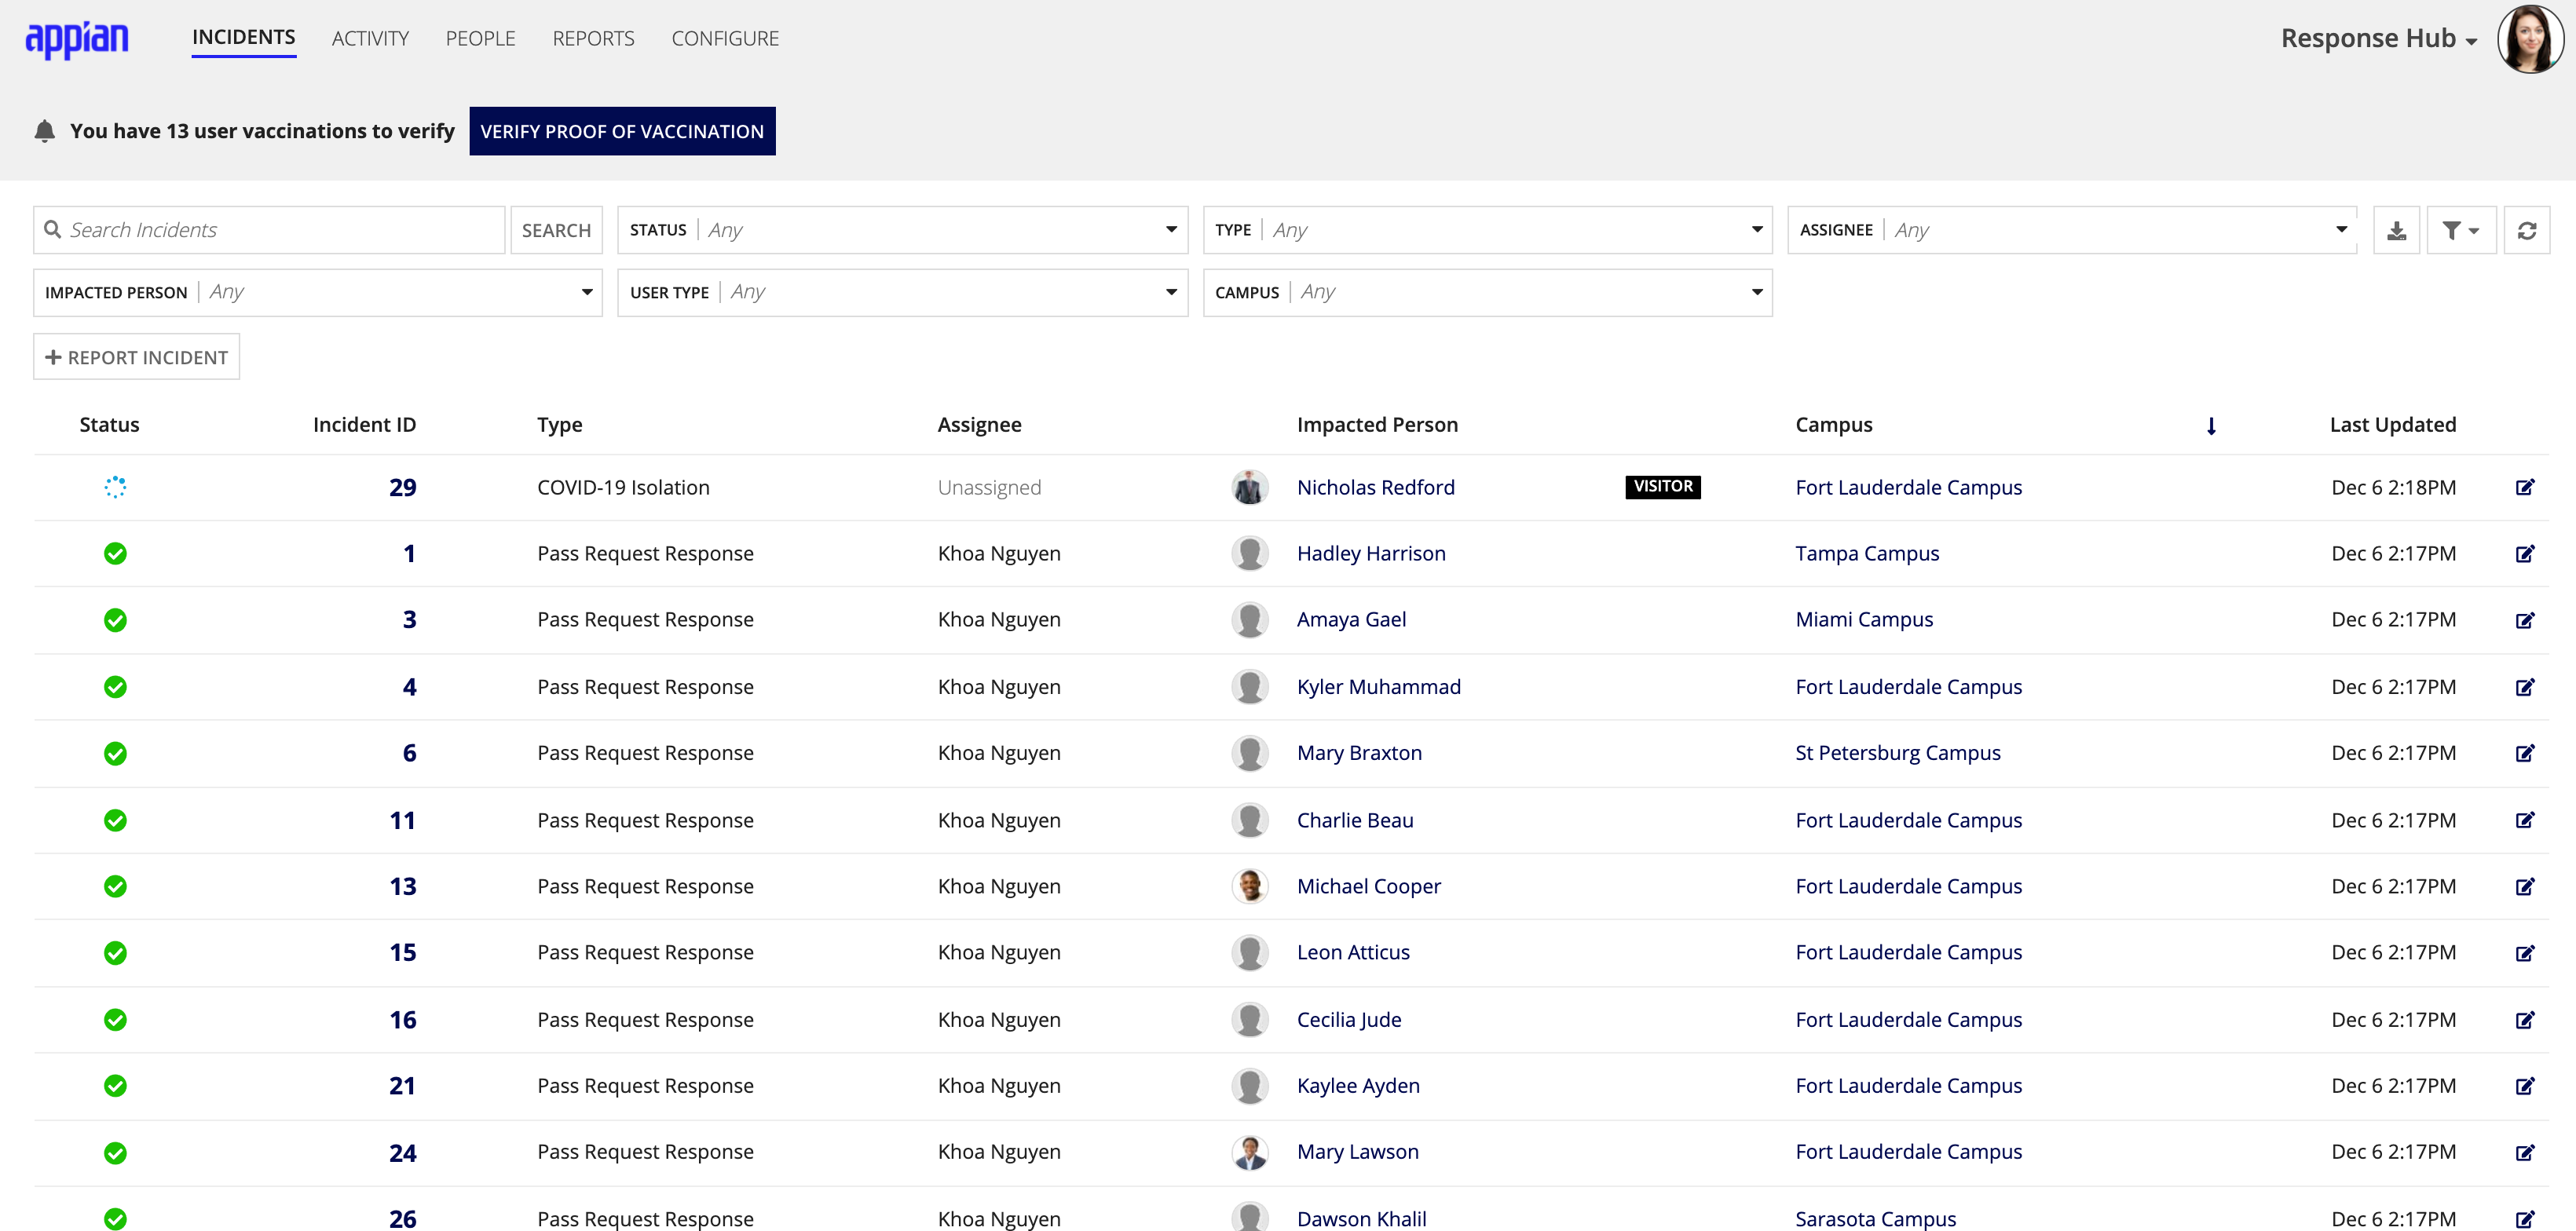The image size is (2576, 1231).
Task: Open the Sarasota Campus link
Action: (x=1875, y=1218)
